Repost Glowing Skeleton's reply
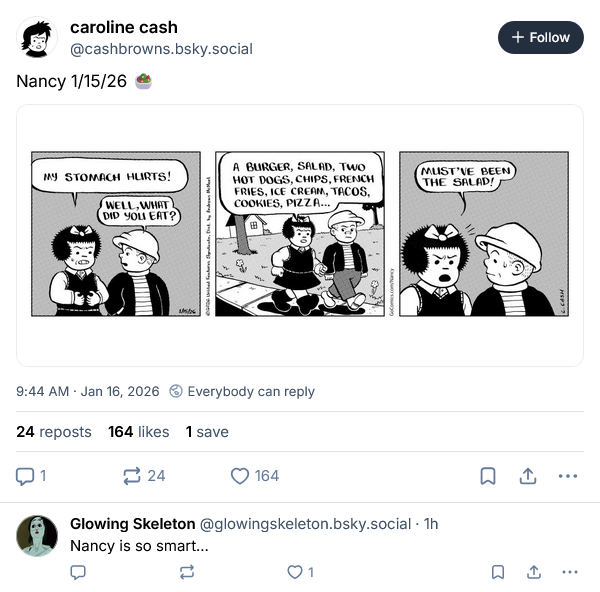600x592 pixels. click(186, 572)
